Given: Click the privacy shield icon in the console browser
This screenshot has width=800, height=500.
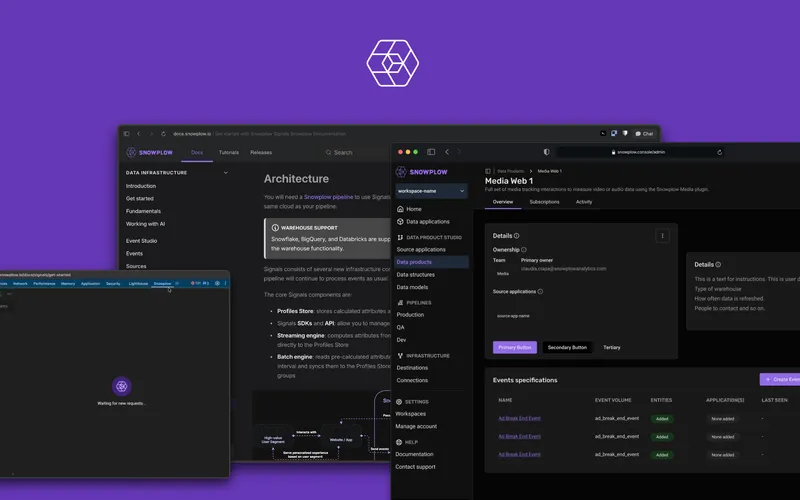Looking at the screenshot, I should (x=546, y=152).
